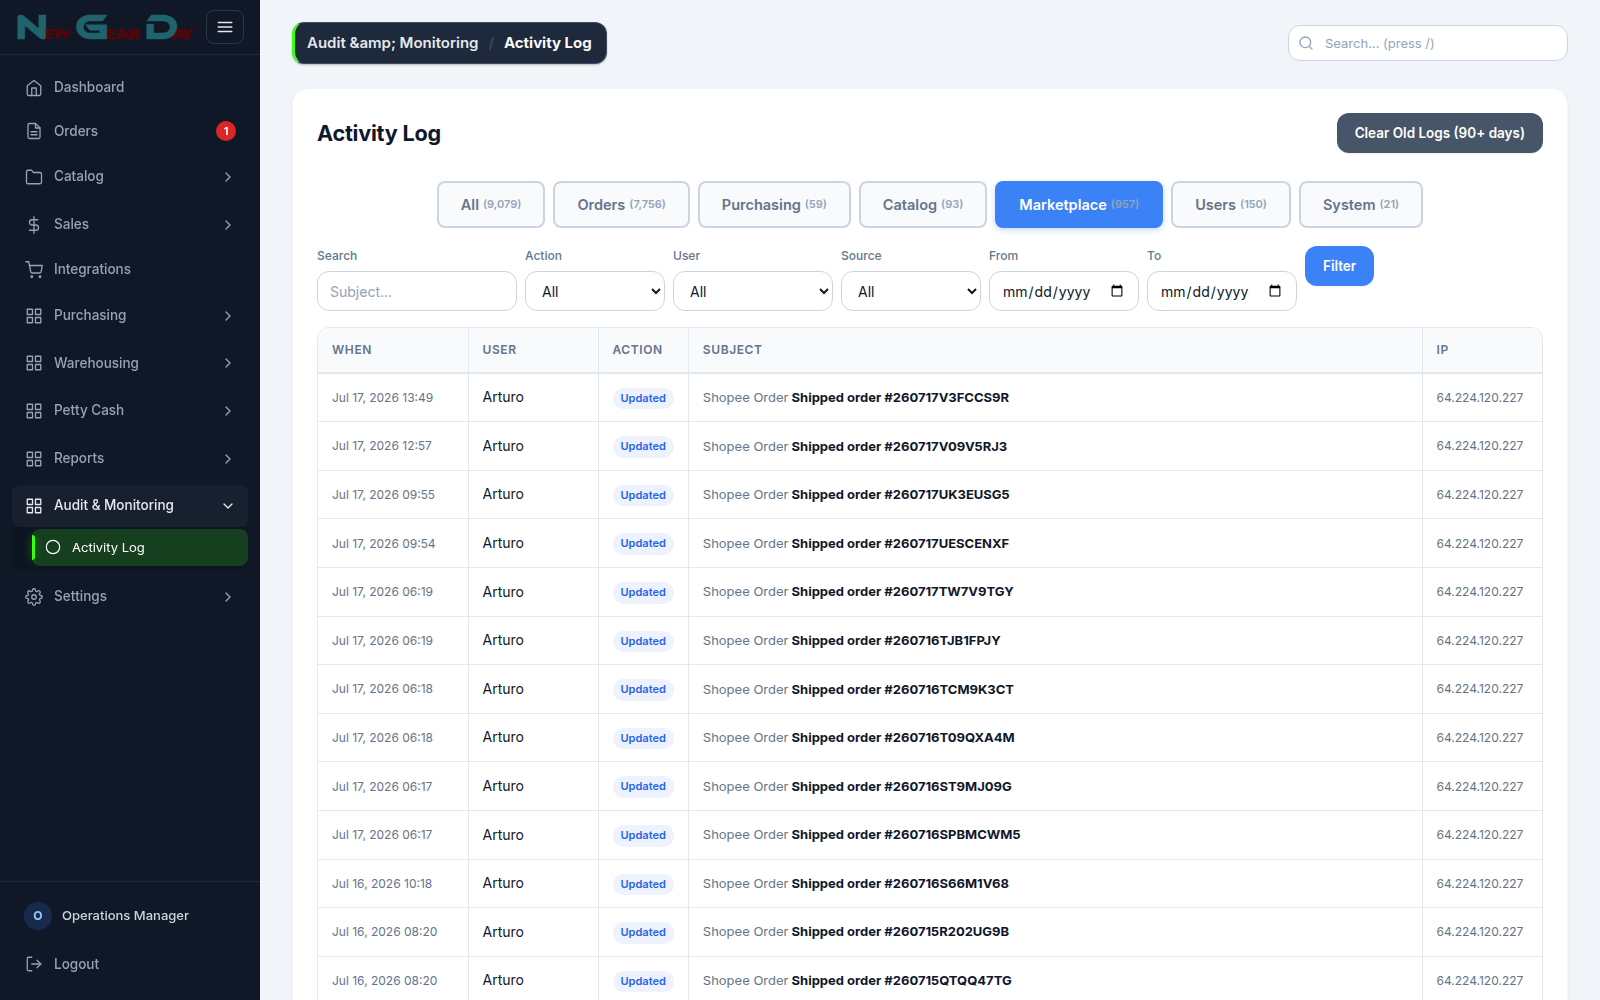
Task: Select the Marketplace (957) tab
Action: [x=1079, y=204]
